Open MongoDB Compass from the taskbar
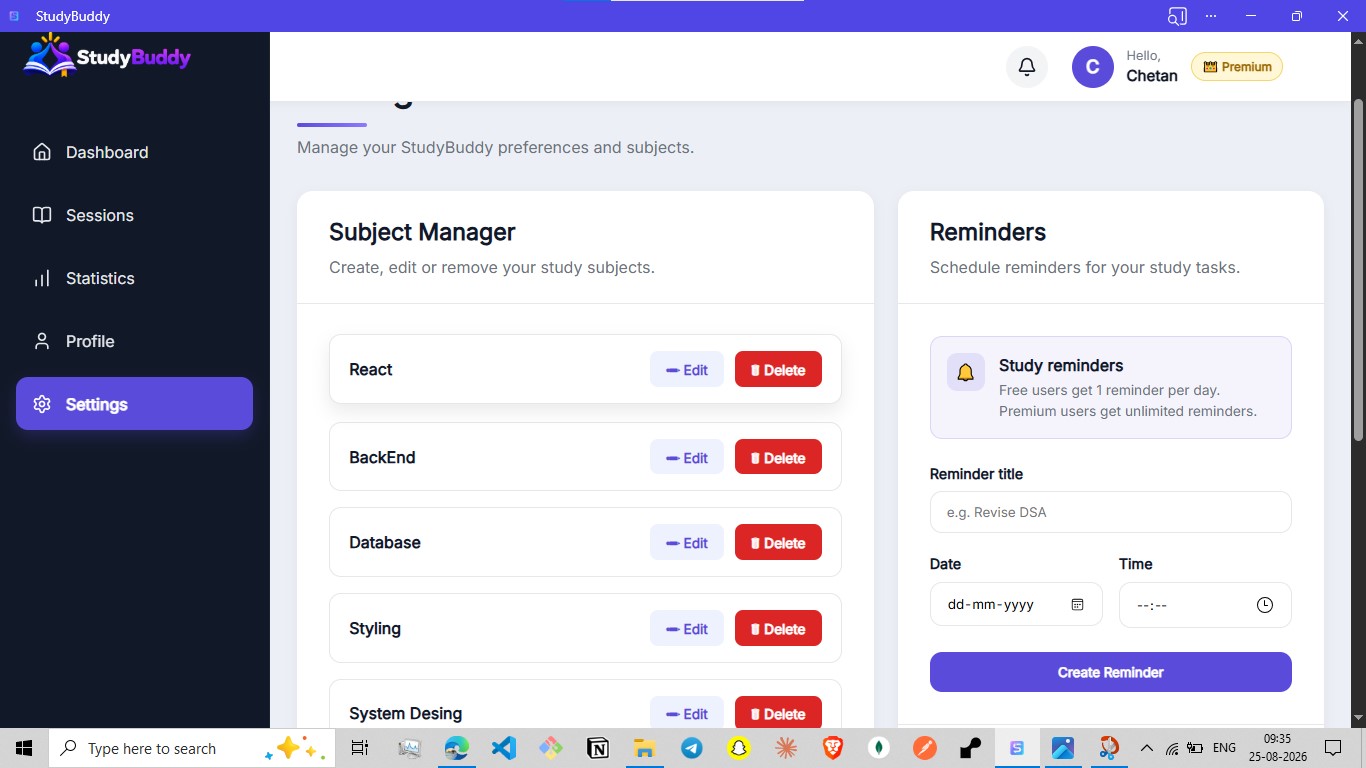 pyautogui.click(x=879, y=748)
